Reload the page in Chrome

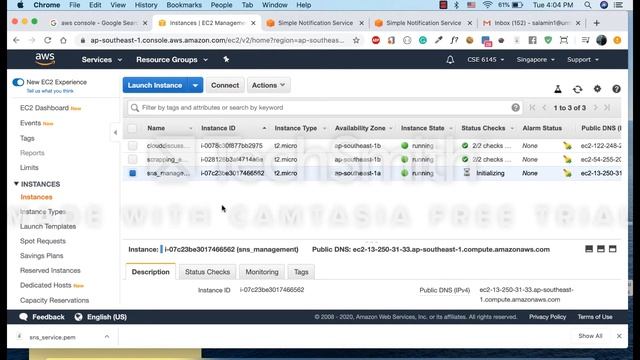[47, 40]
